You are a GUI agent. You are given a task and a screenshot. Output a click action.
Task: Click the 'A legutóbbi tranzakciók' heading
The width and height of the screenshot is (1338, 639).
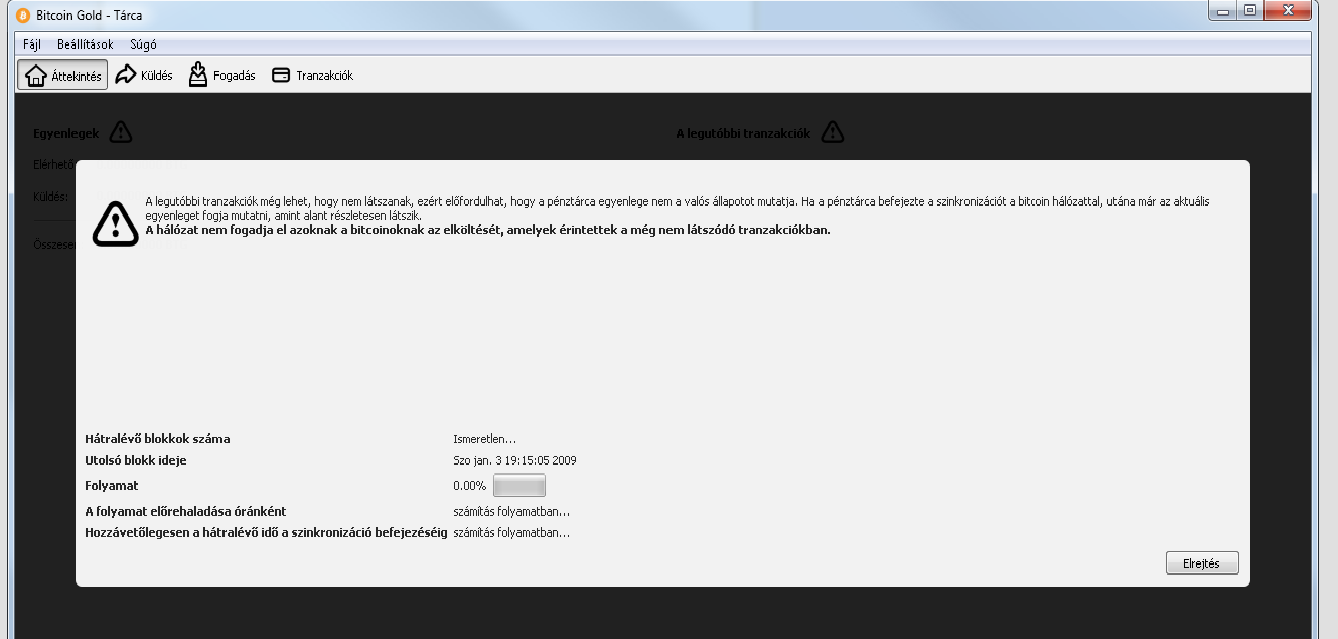743,133
